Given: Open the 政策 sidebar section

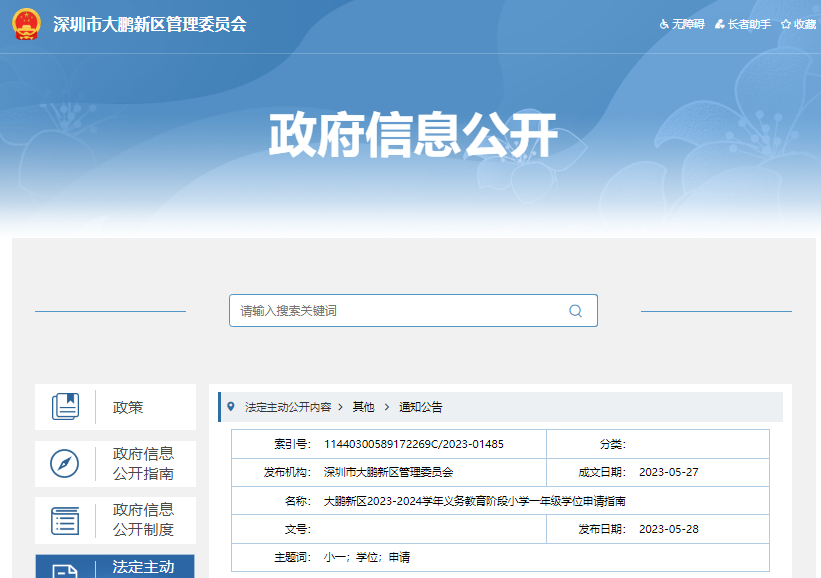Looking at the screenshot, I should pyautogui.click(x=128, y=407).
